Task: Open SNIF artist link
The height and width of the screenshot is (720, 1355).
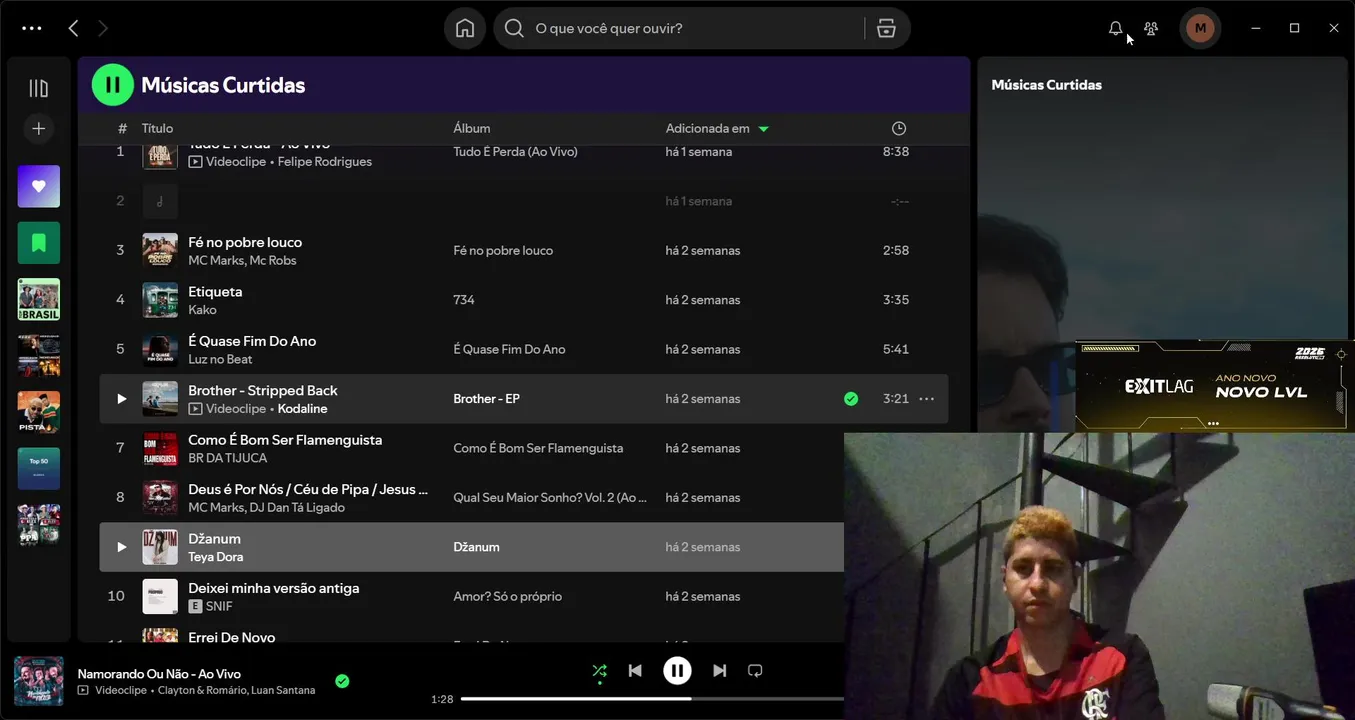Action: [x=219, y=606]
